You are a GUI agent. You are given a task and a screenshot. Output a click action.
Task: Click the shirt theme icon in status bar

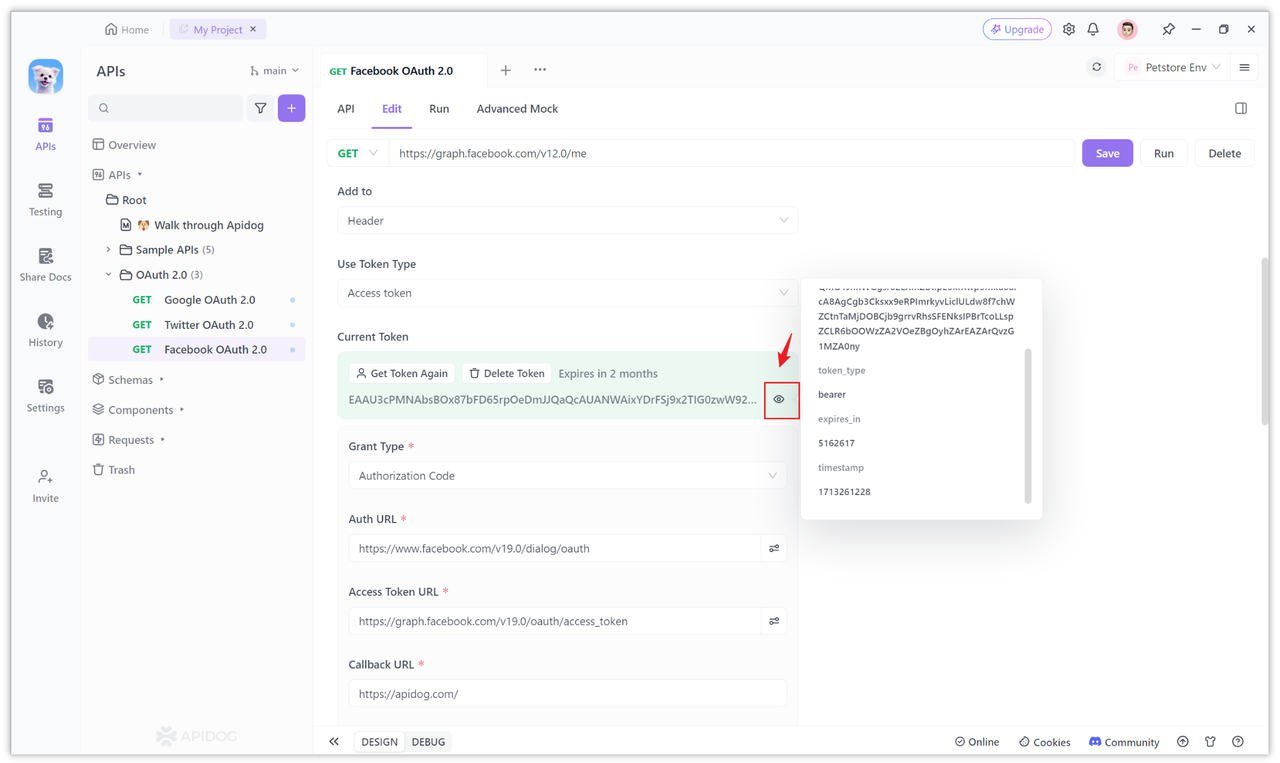[x=1210, y=741]
